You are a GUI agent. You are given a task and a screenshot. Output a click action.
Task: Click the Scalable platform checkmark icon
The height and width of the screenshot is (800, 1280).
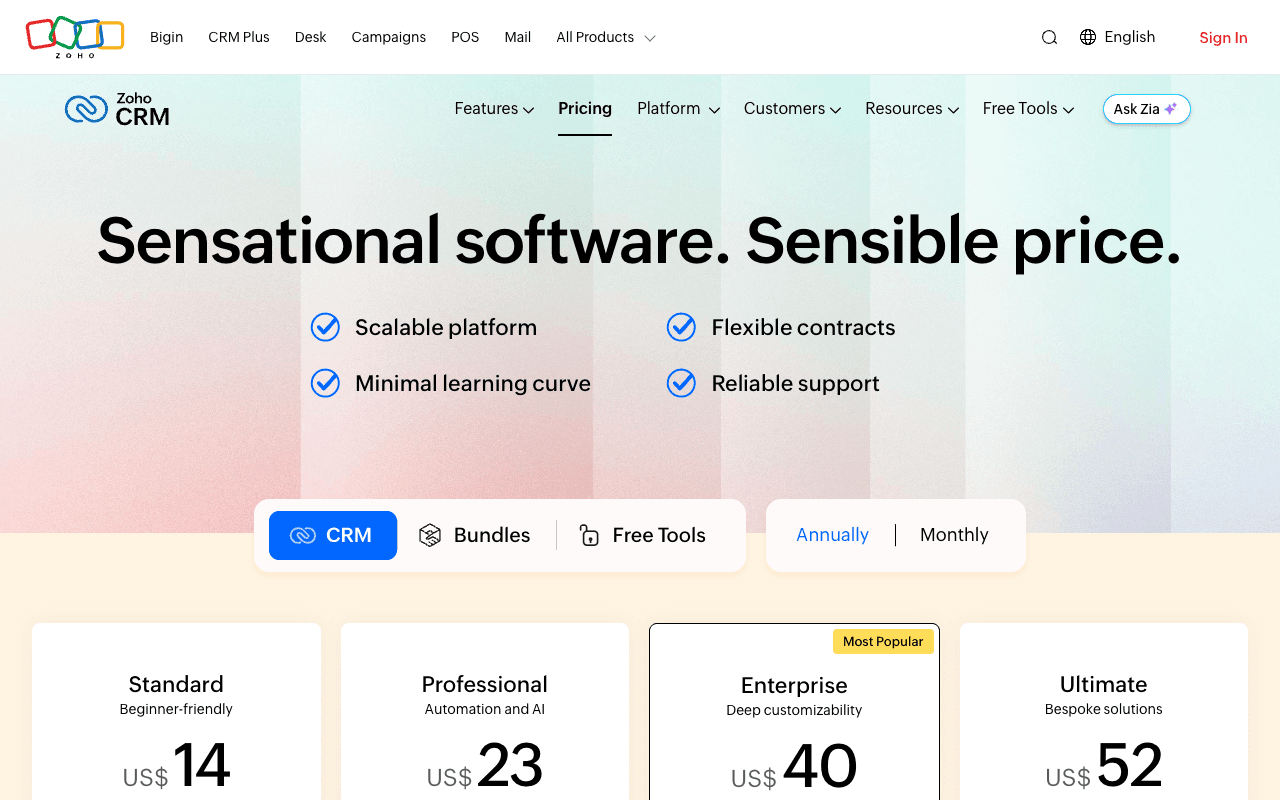point(325,327)
